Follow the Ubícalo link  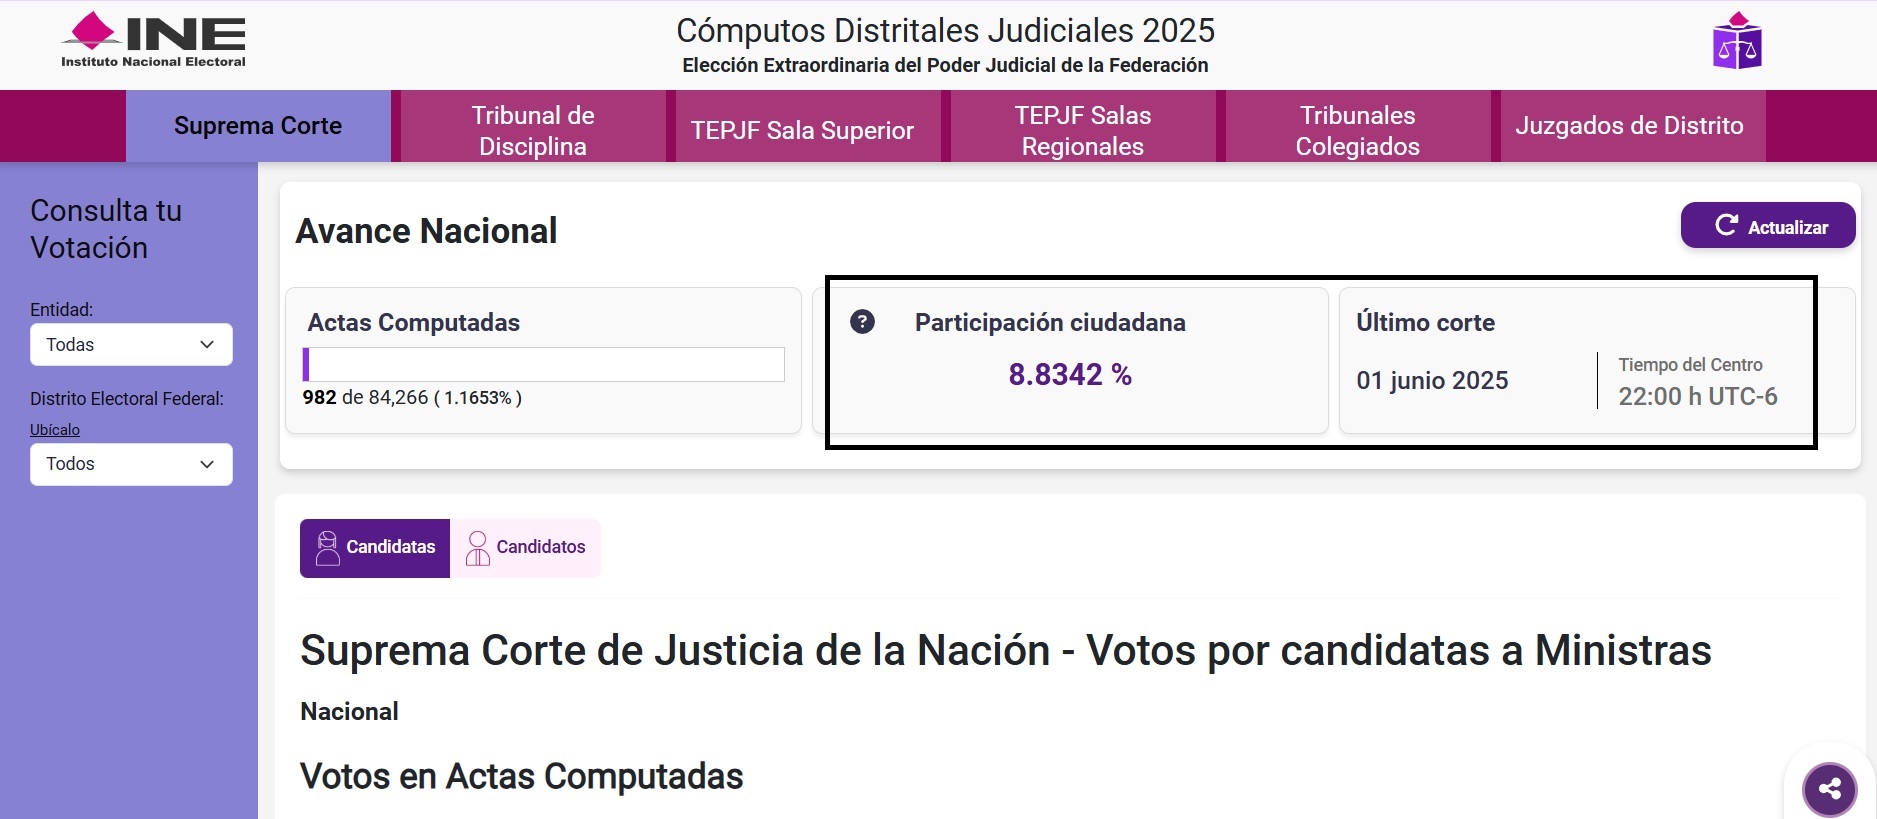[x=55, y=430]
